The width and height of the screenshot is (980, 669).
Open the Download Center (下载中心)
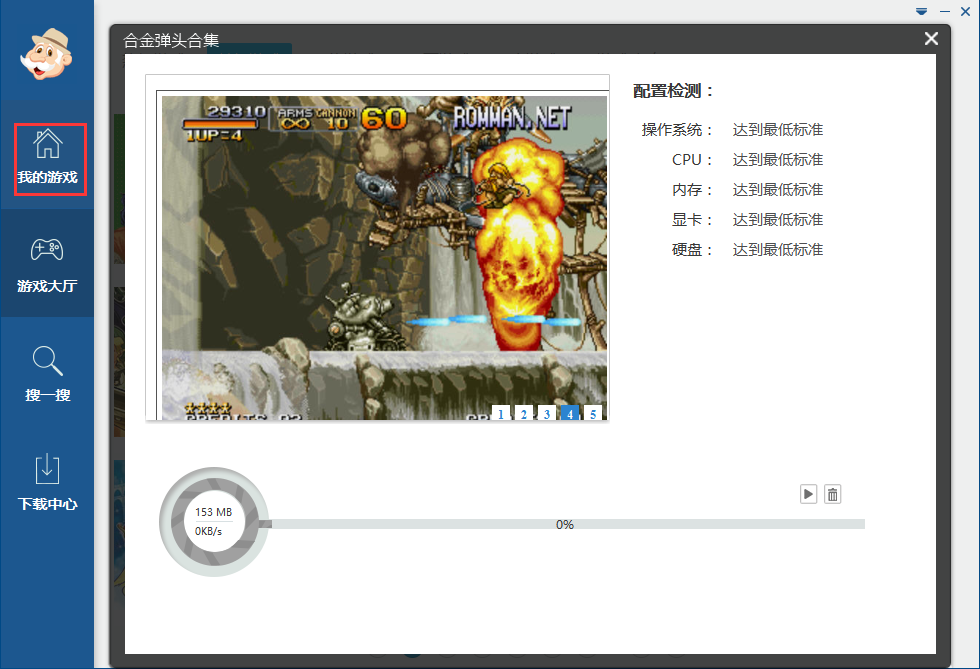[47, 482]
